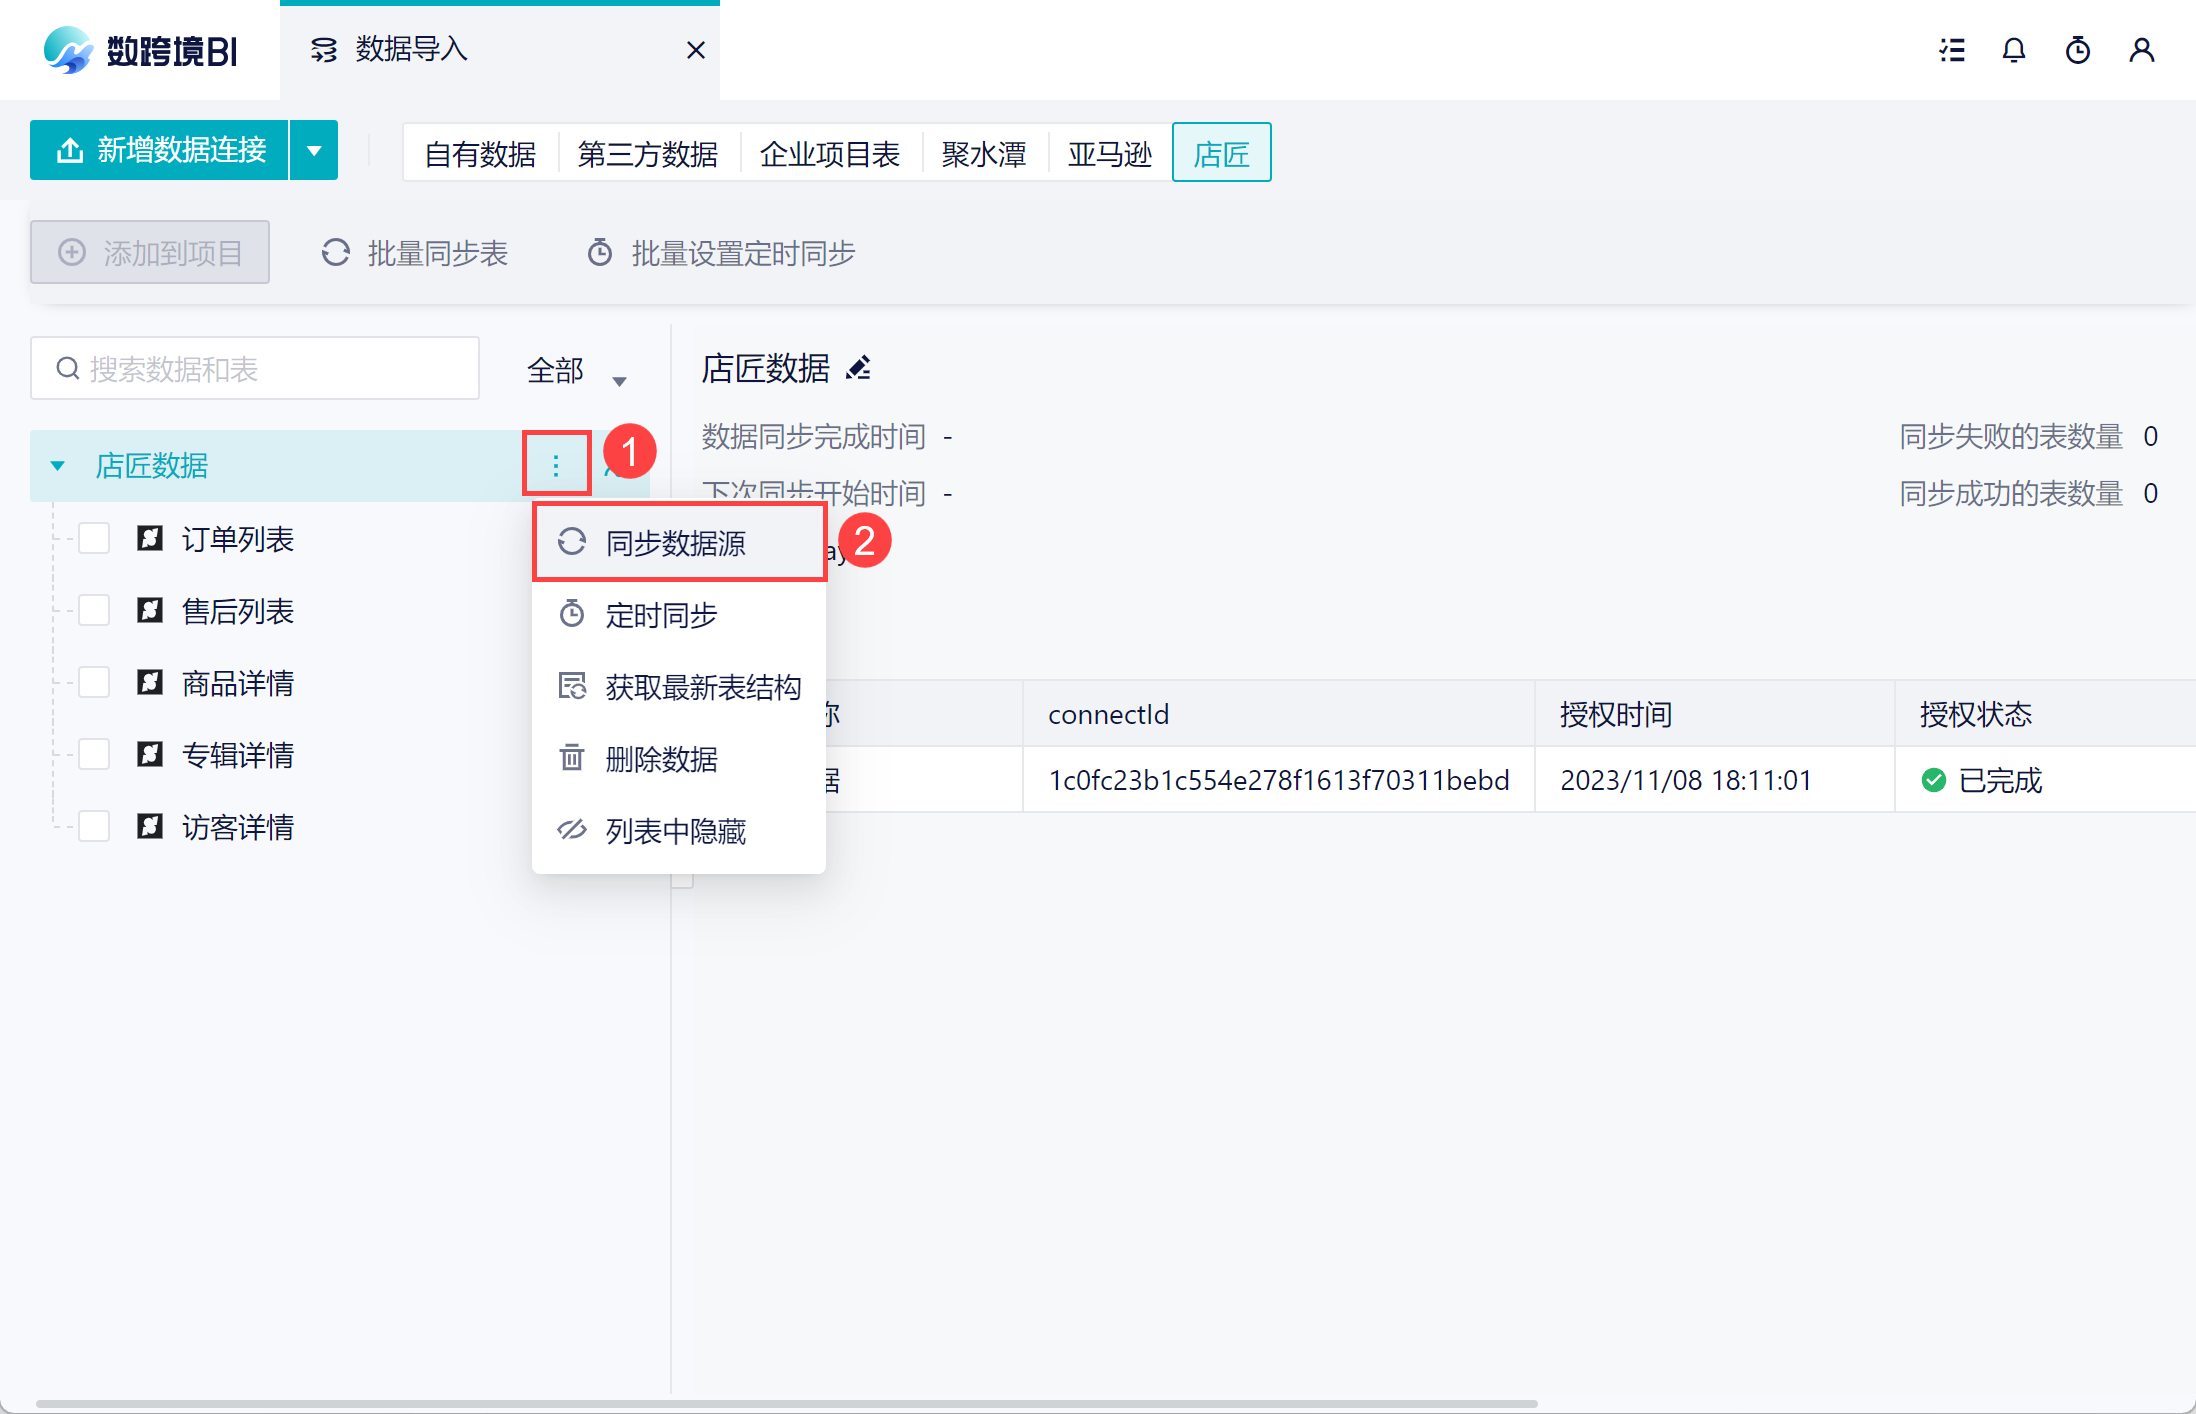Screen dimensions: 2196x1414
Task: Check the 订单列表 checkbox
Action: [x=94, y=539]
